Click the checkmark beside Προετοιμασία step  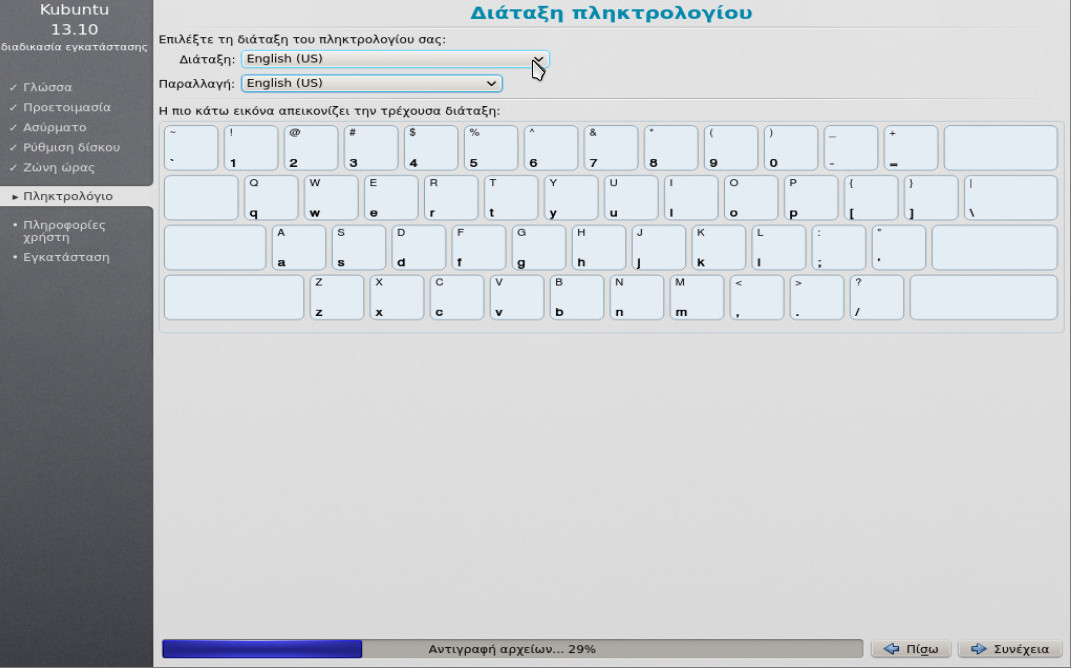click(x=13, y=107)
